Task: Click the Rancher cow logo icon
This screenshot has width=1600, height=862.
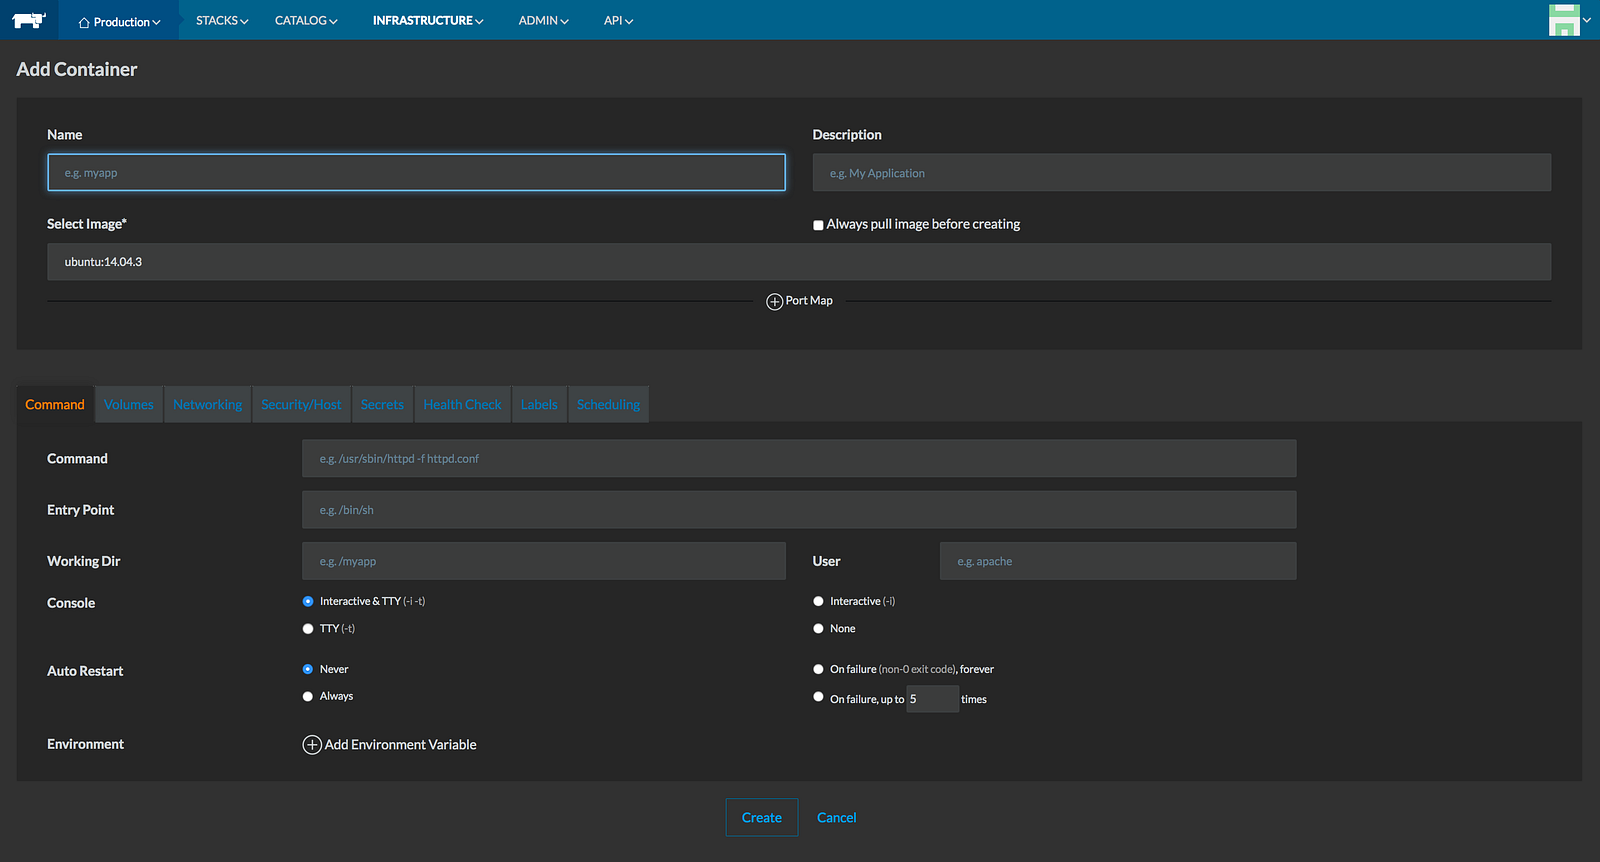Action: 29,20
